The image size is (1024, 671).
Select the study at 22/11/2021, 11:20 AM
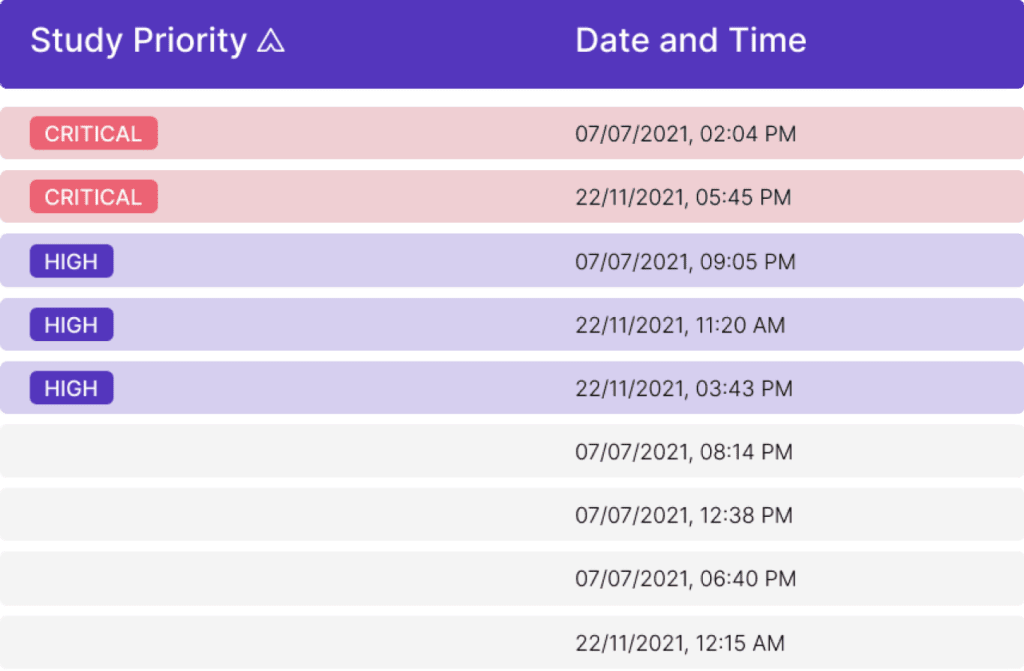point(512,325)
